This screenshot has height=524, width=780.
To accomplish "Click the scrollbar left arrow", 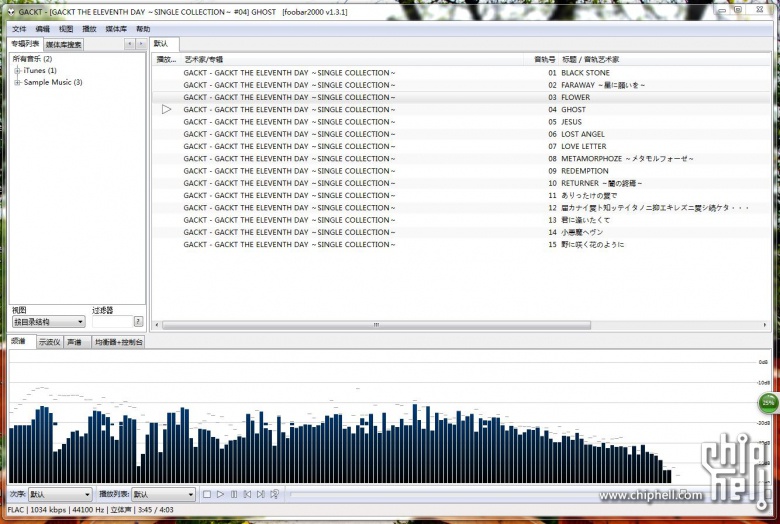I will coord(157,325).
